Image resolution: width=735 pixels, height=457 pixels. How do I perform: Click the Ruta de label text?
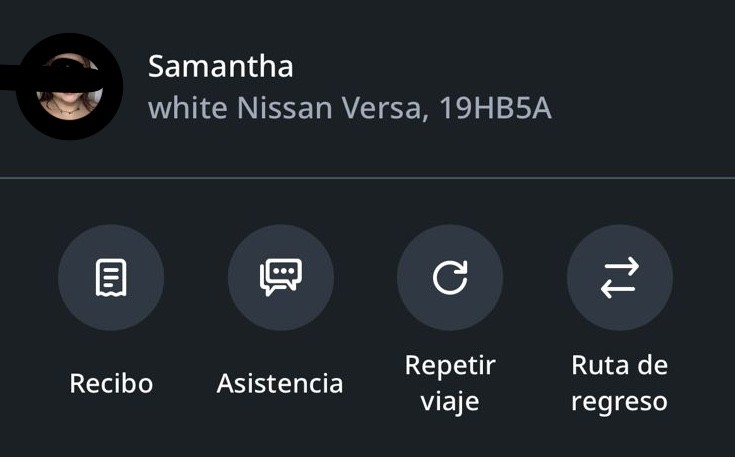click(x=620, y=365)
